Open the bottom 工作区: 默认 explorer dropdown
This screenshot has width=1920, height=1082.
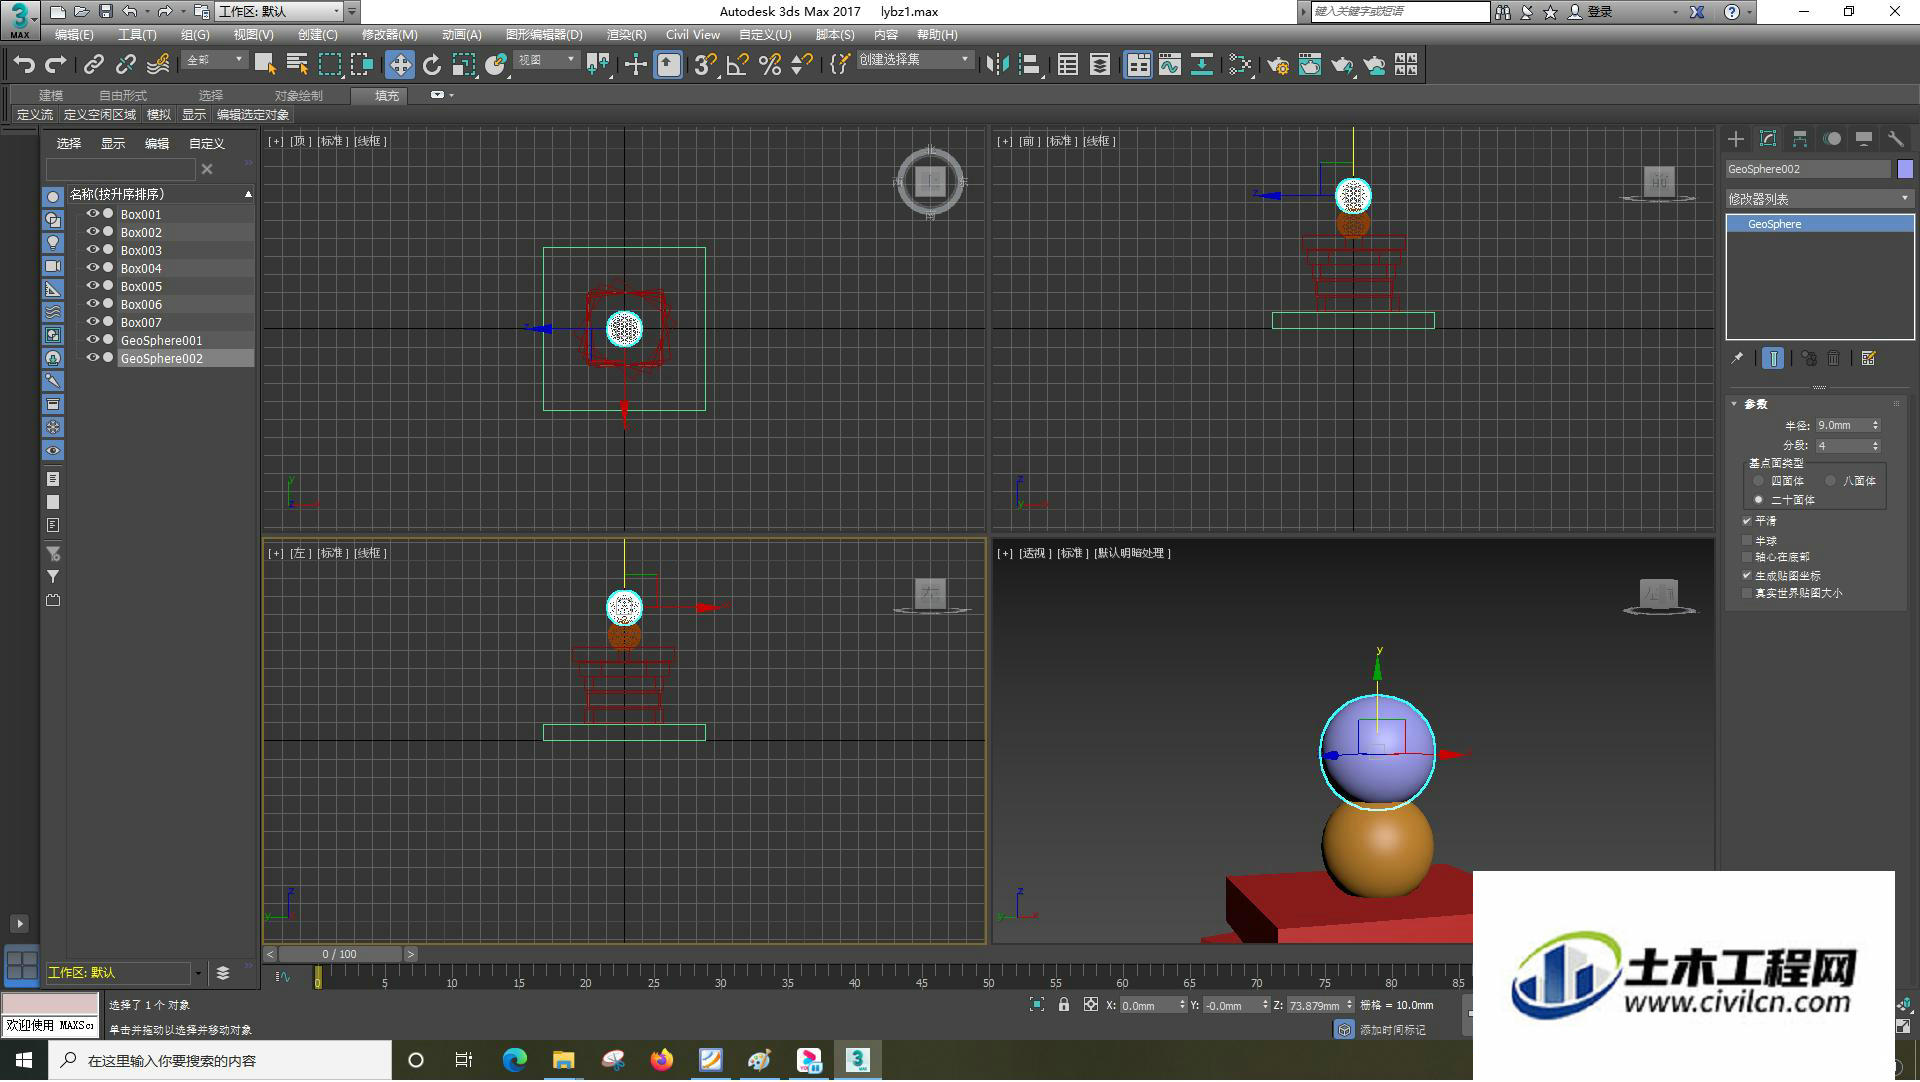click(x=198, y=972)
